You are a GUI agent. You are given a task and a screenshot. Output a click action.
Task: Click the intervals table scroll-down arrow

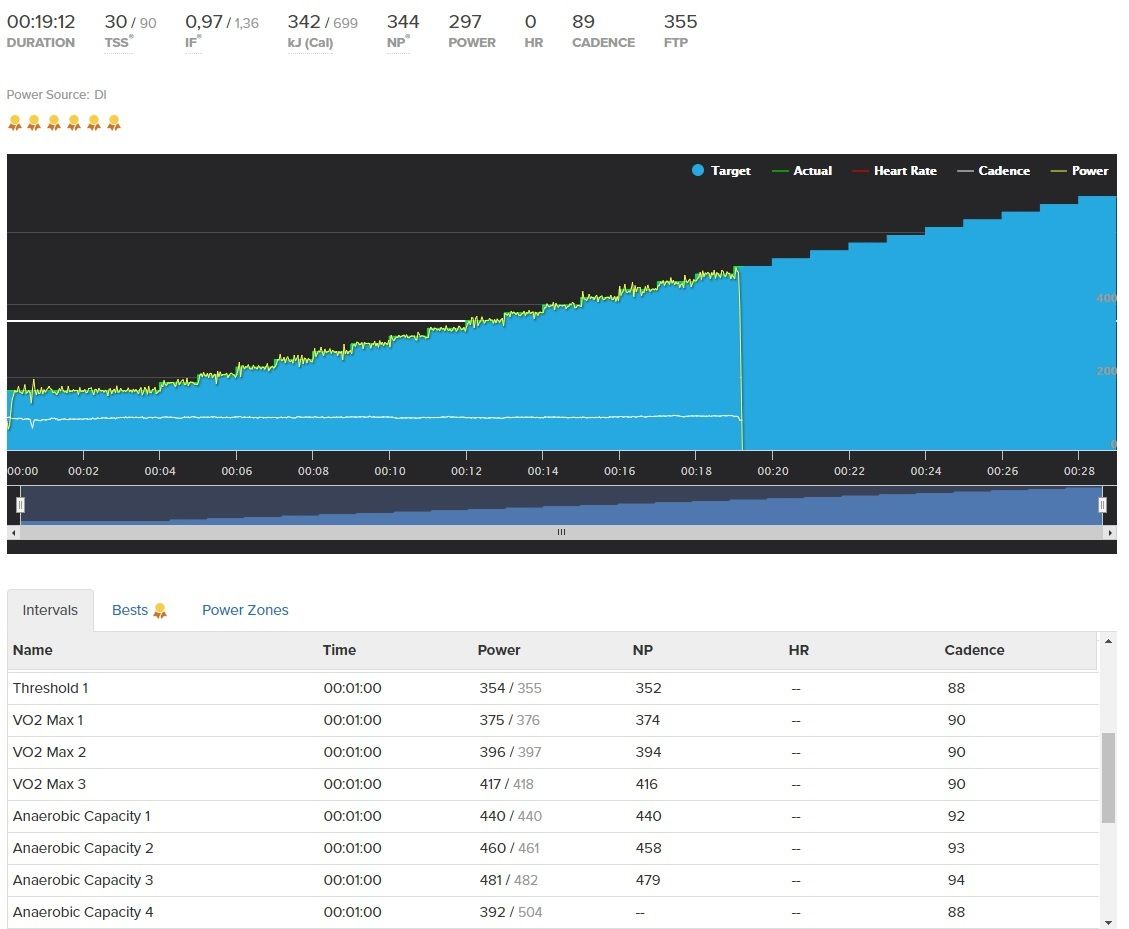point(1107,921)
